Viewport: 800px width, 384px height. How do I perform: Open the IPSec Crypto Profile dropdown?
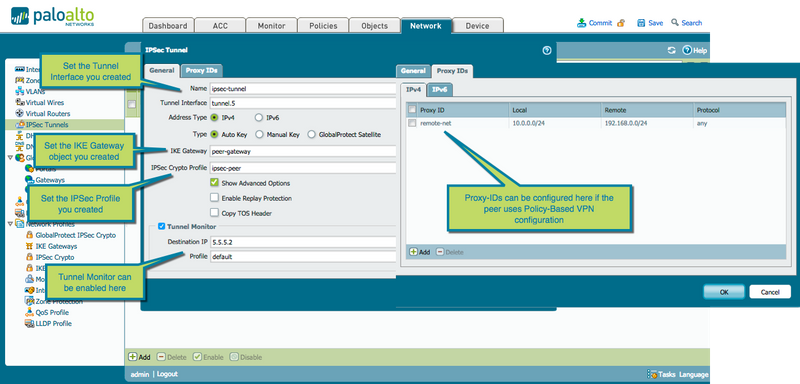(x=303, y=168)
